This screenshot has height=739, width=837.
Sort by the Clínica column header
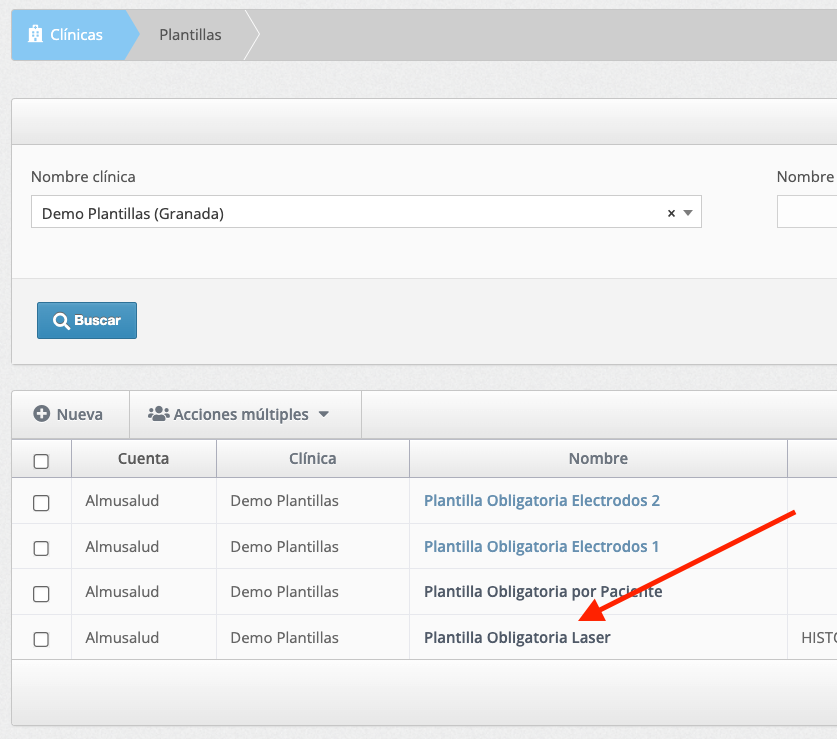click(313, 459)
